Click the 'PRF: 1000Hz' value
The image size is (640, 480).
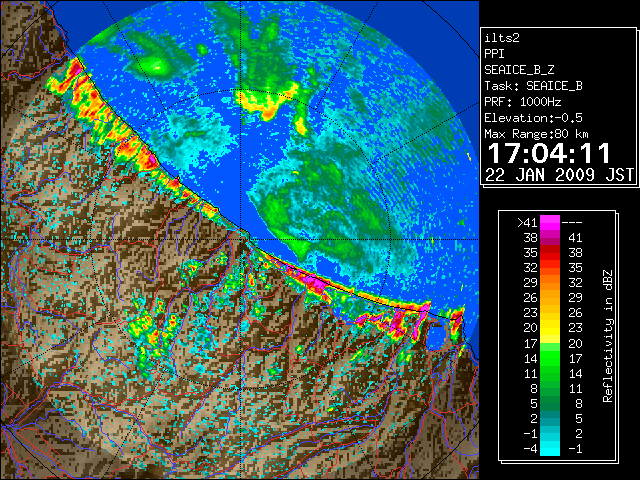click(x=522, y=102)
